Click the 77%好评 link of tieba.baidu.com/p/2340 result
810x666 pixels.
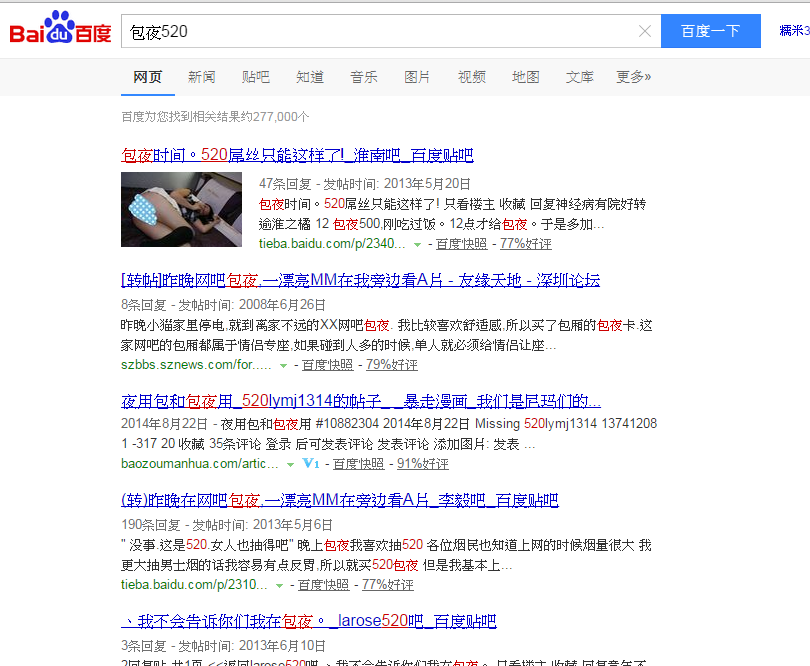pos(525,244)
